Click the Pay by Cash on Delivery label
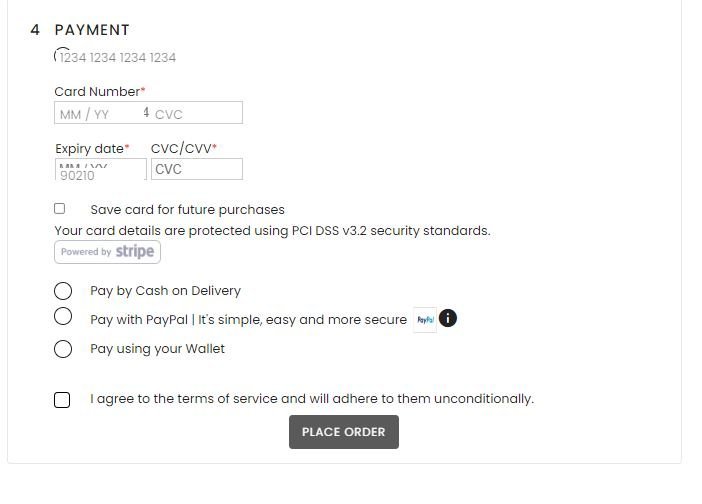Screen dimensions: 702x504 [166, 291]
